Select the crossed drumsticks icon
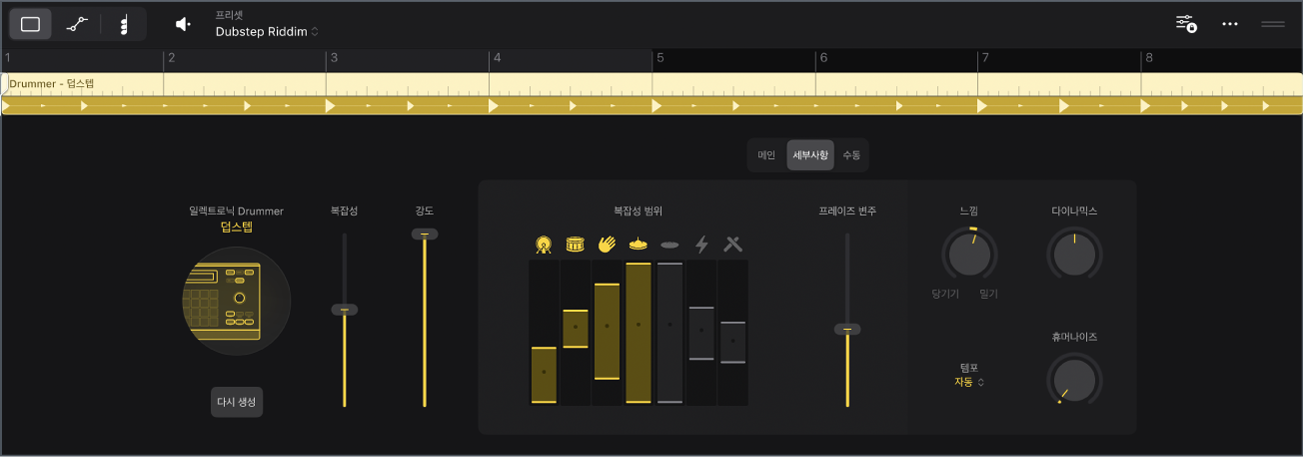 733,244
